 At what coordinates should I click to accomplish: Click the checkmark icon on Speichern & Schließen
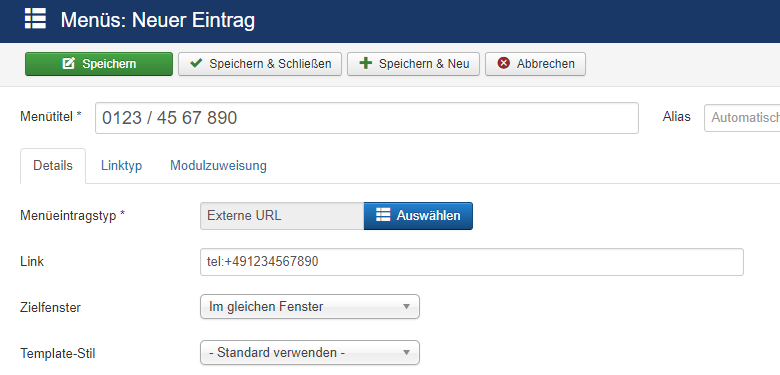click(196, 63)
